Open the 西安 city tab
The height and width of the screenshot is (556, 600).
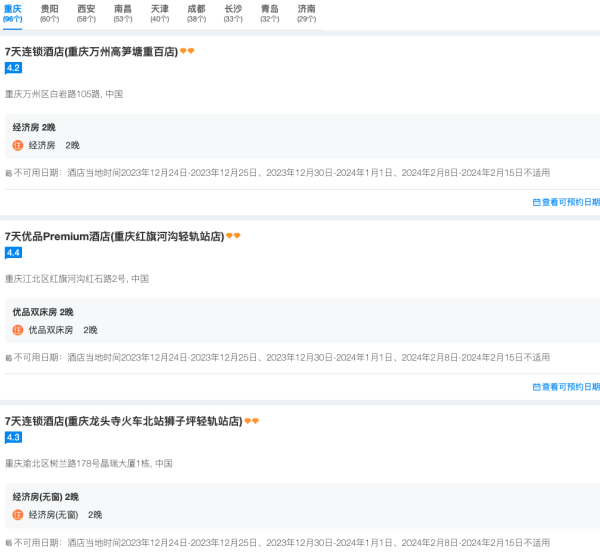[86, 14]
